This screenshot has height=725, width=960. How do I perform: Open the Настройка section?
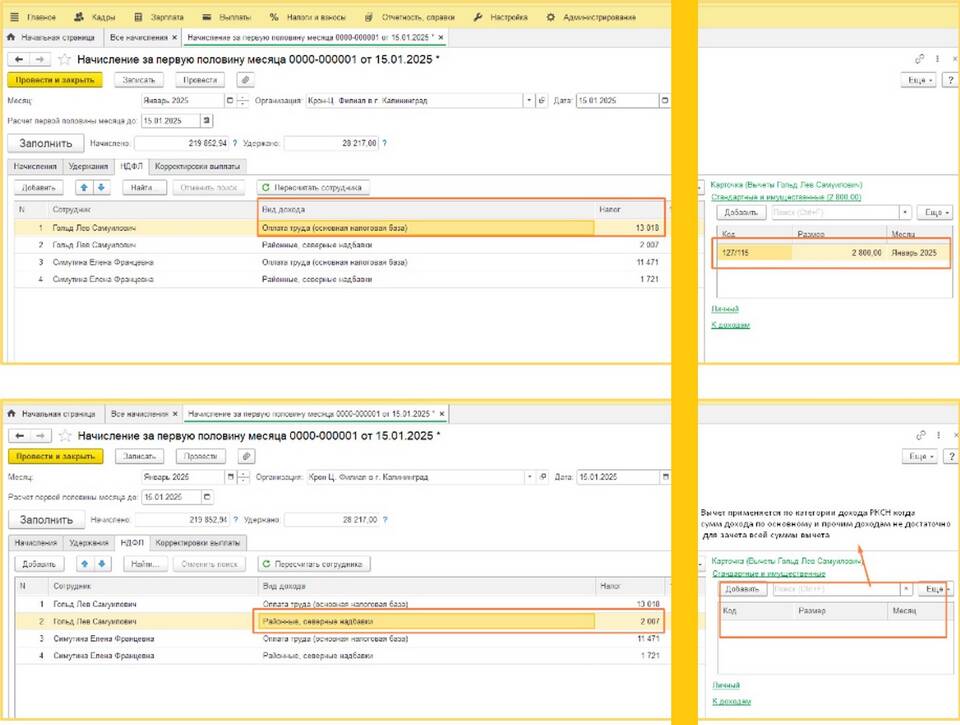[500, 17]
